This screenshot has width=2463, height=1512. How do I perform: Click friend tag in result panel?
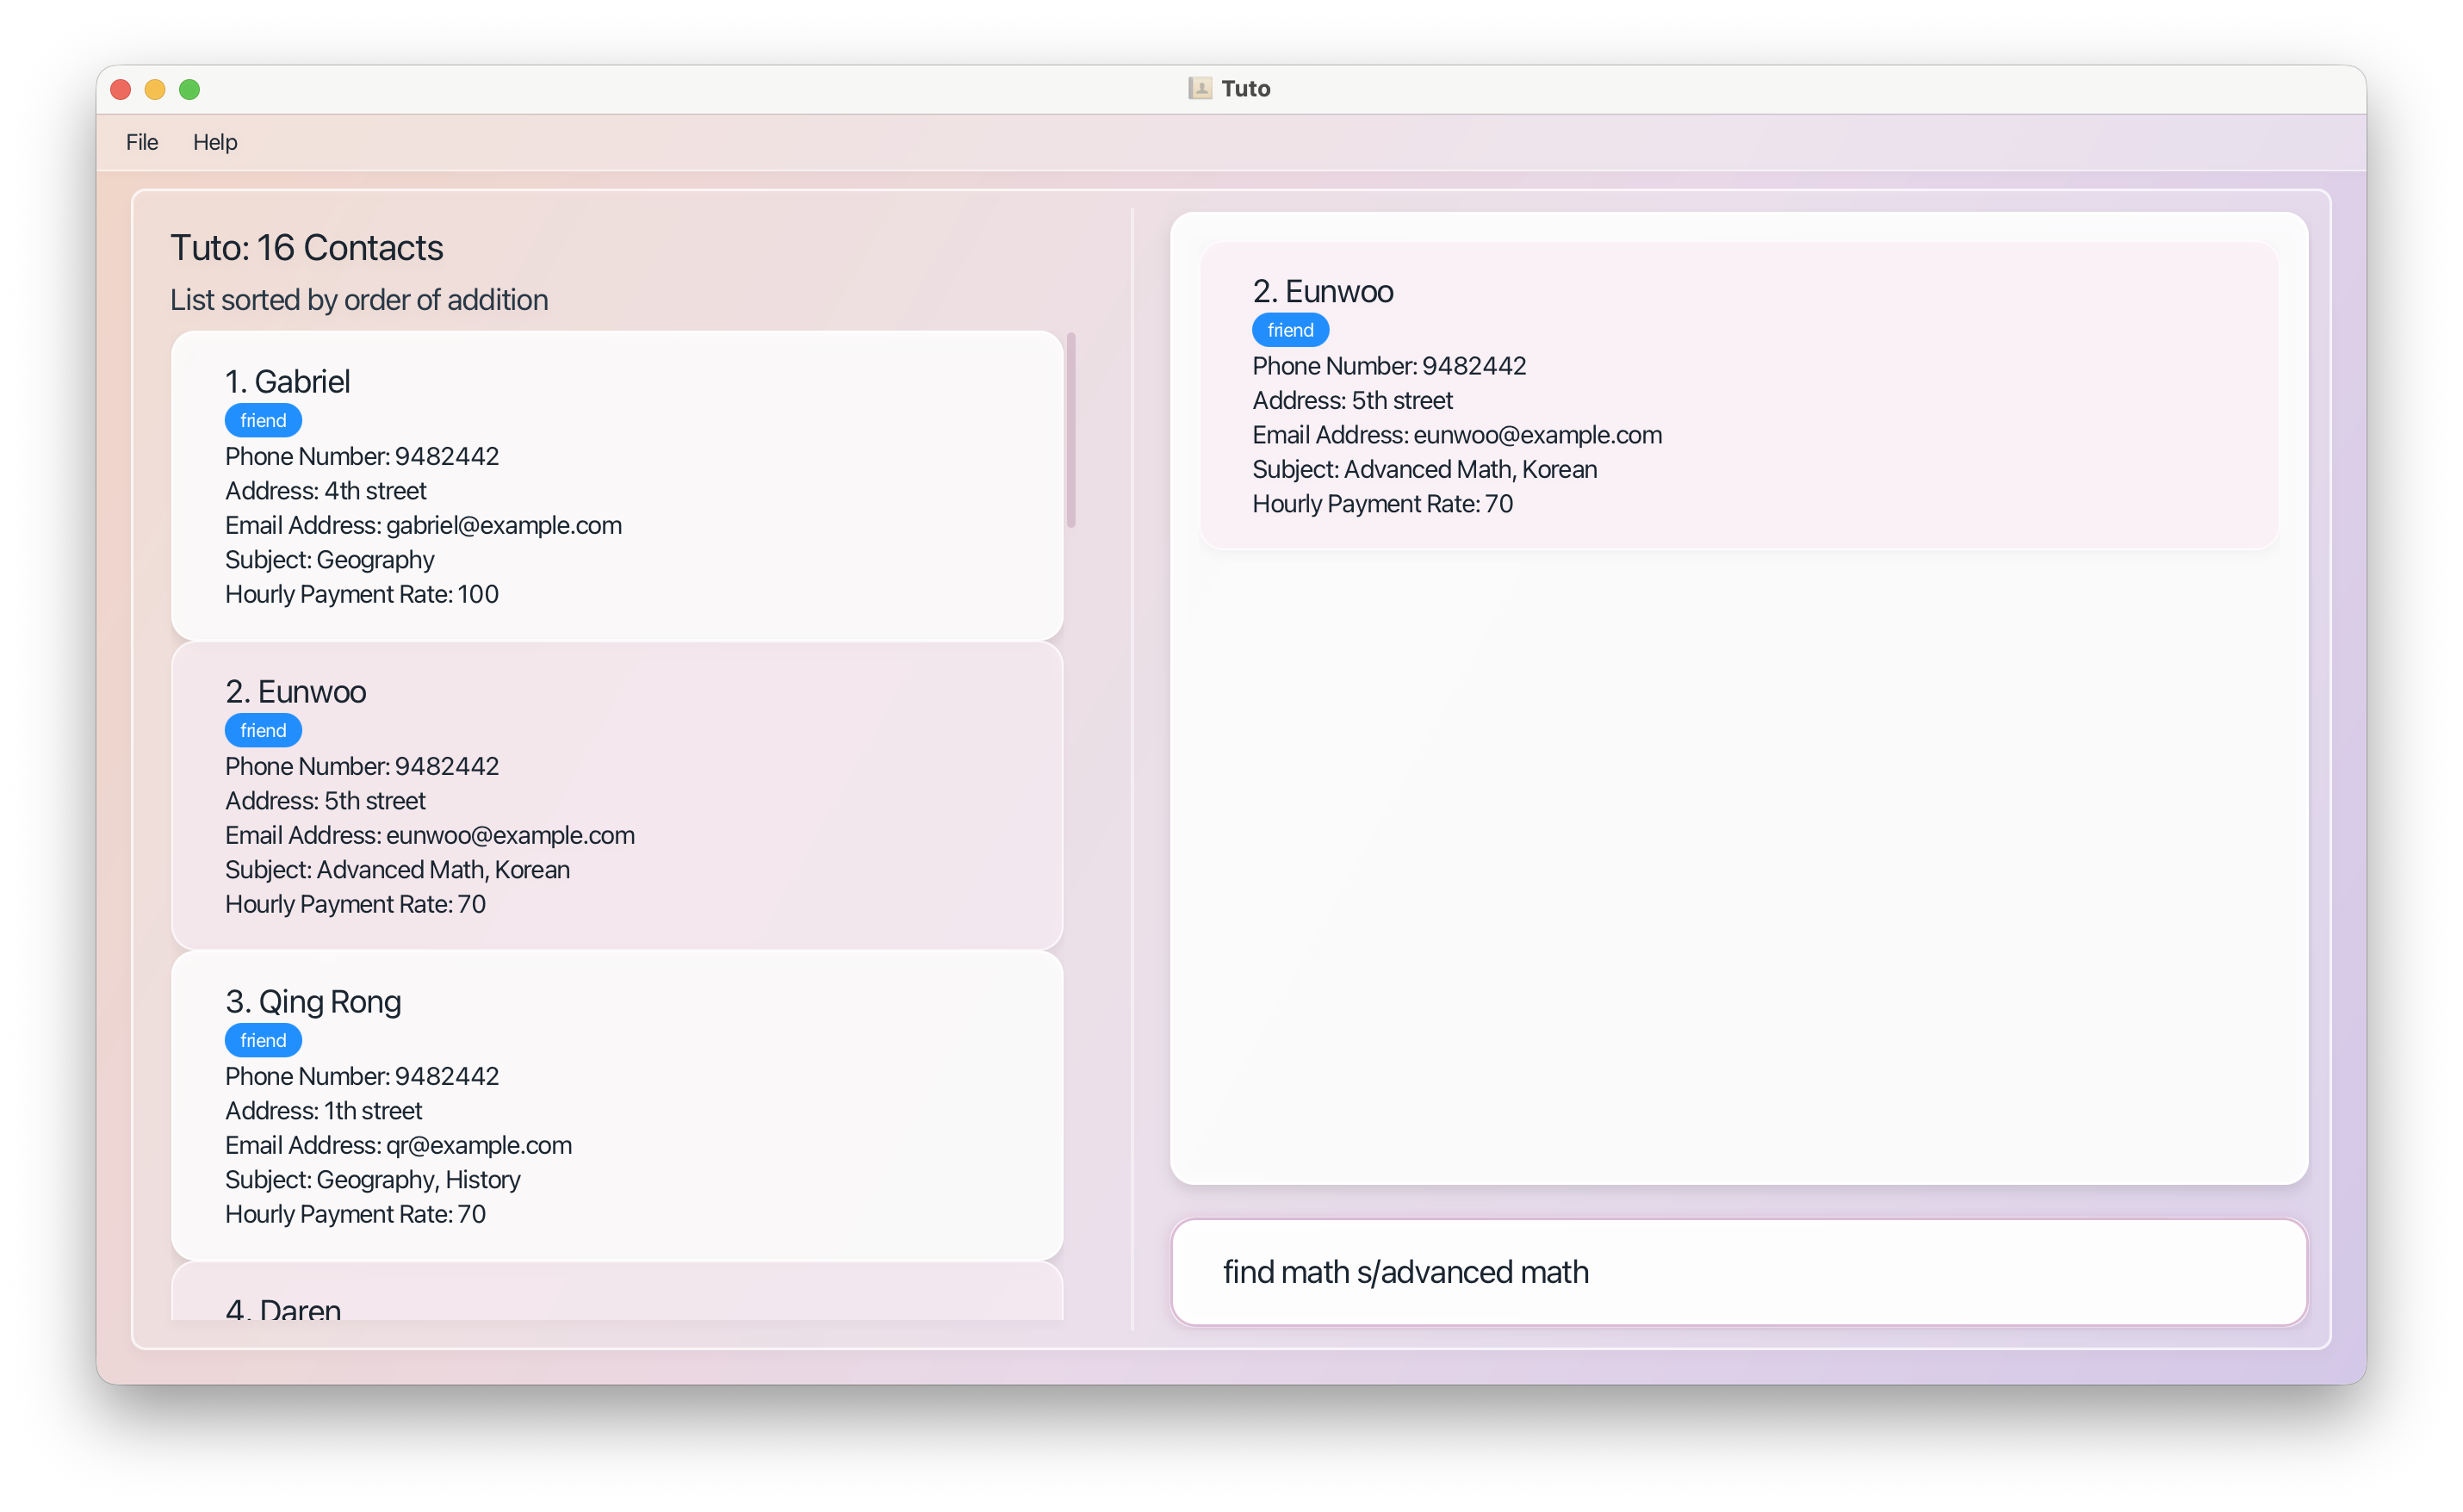tap(1290, 330)
